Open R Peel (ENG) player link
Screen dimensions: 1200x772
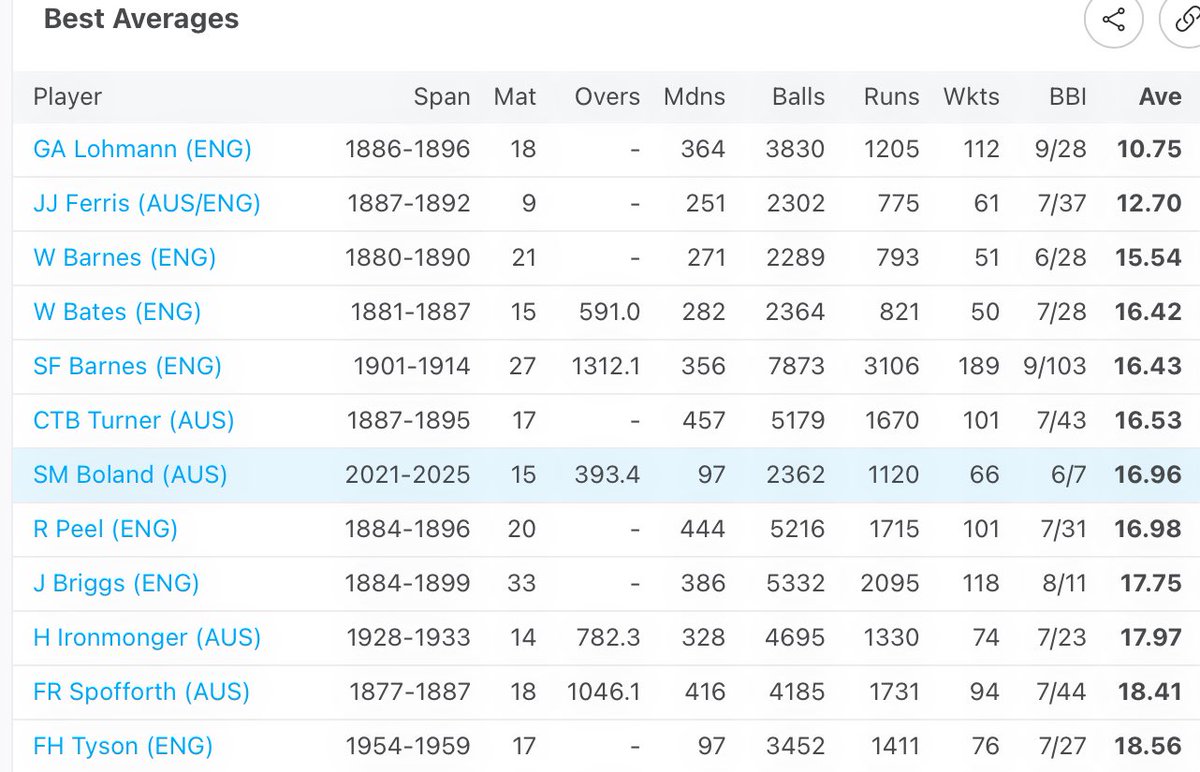[105, 528]
